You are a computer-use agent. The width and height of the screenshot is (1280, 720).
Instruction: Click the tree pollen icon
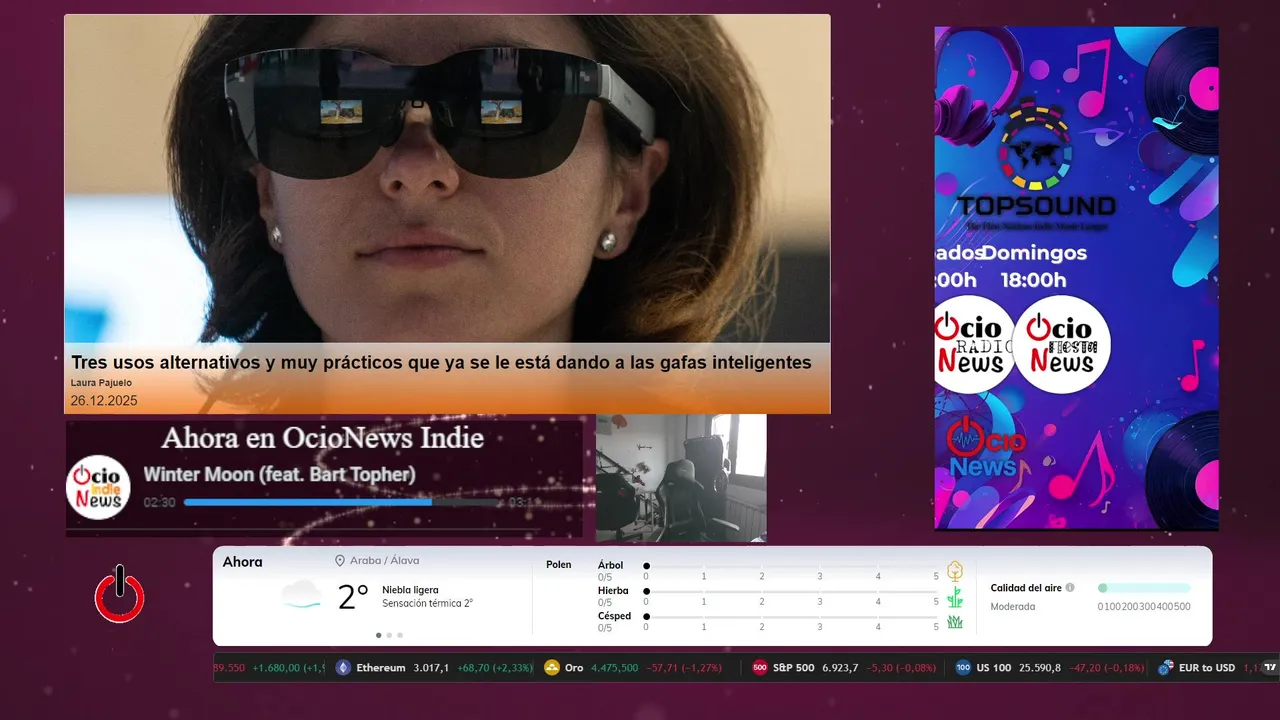(x=955, y=571)
